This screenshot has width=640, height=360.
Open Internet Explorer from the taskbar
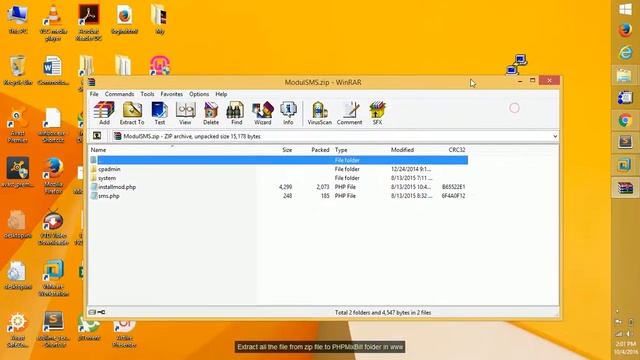(625, 53)
